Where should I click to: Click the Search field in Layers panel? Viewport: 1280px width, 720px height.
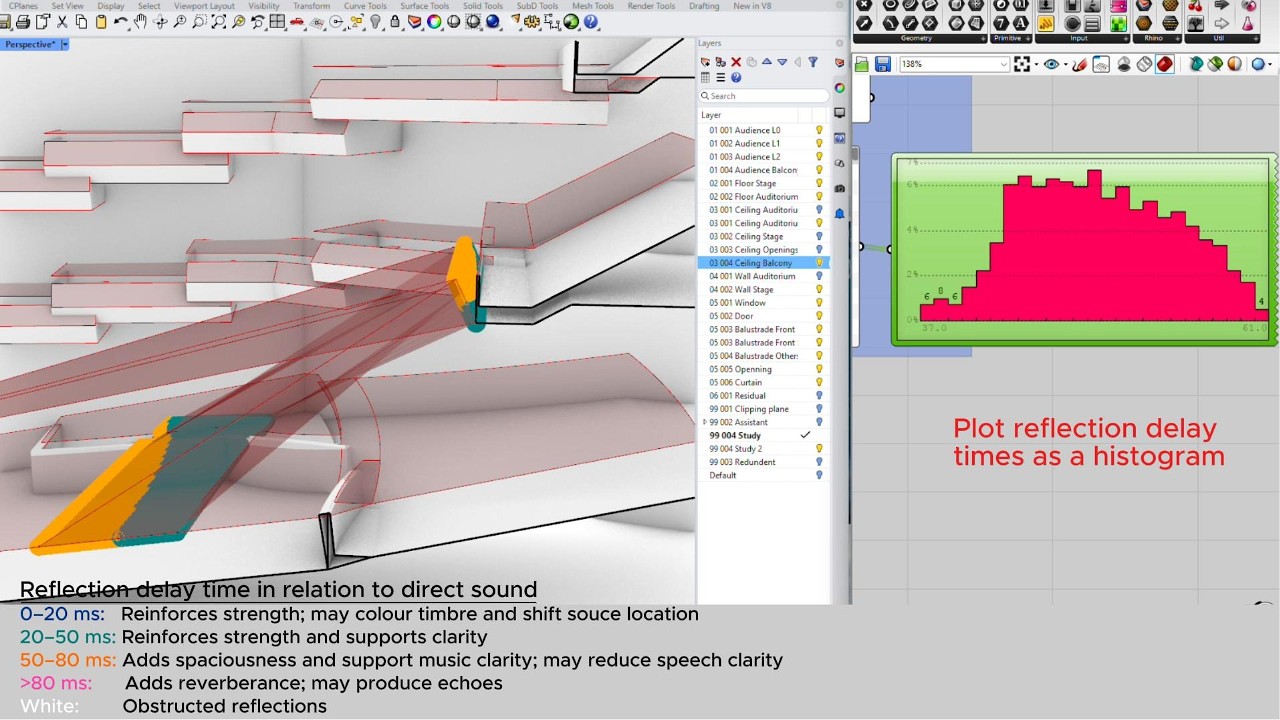pyautogui.click(x=764, y=96)
